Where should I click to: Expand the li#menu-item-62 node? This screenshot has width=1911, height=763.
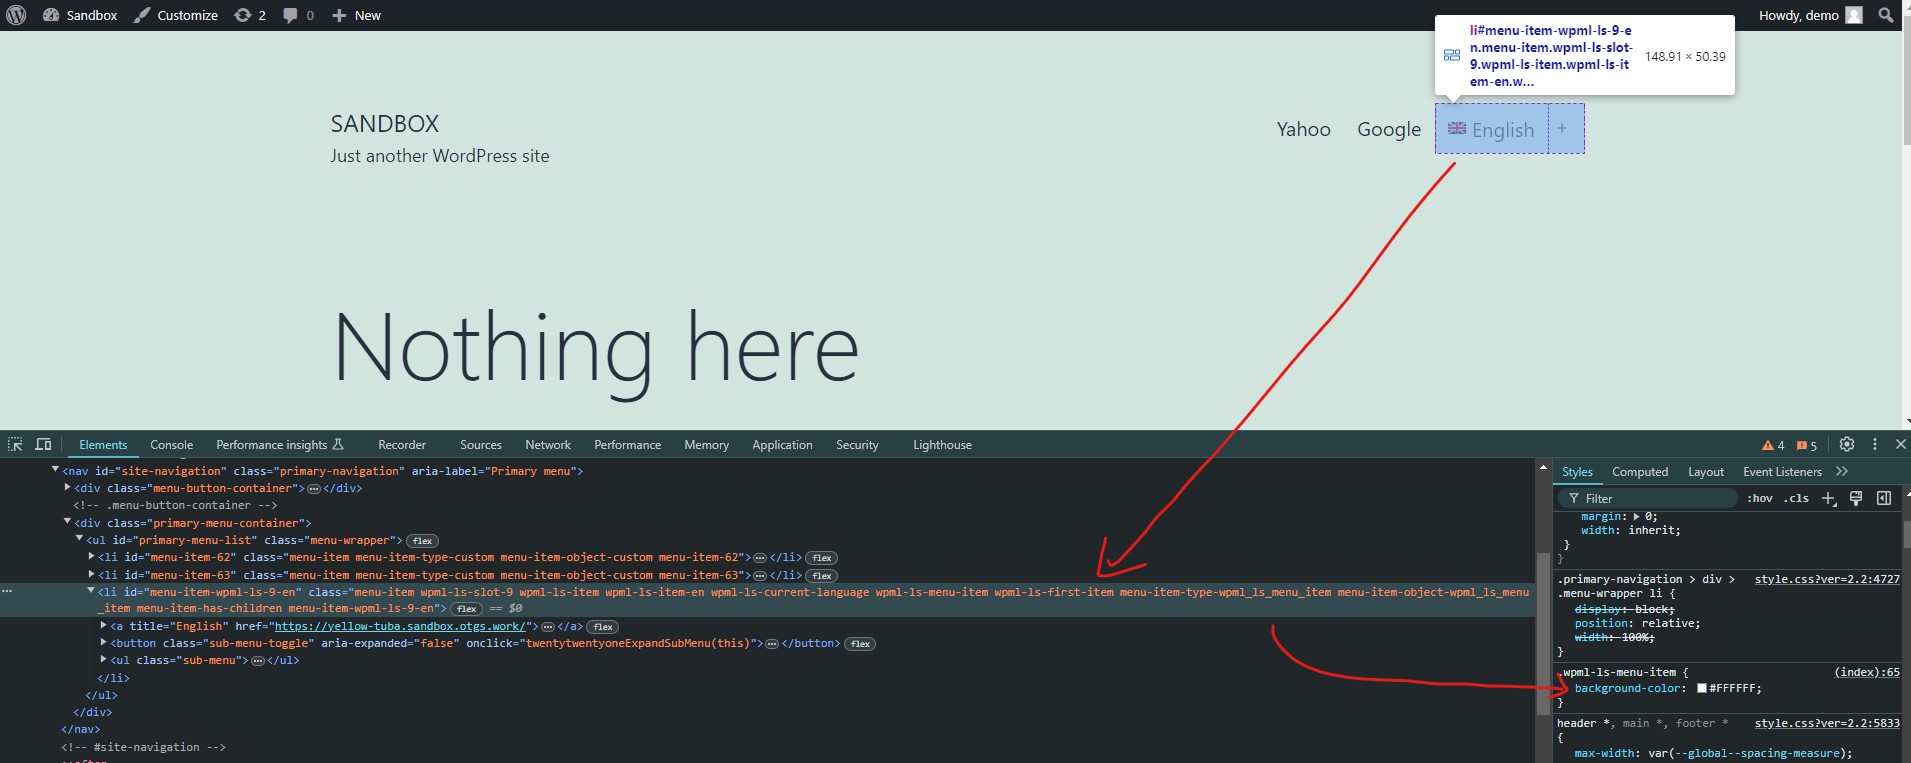click(91, 557)
